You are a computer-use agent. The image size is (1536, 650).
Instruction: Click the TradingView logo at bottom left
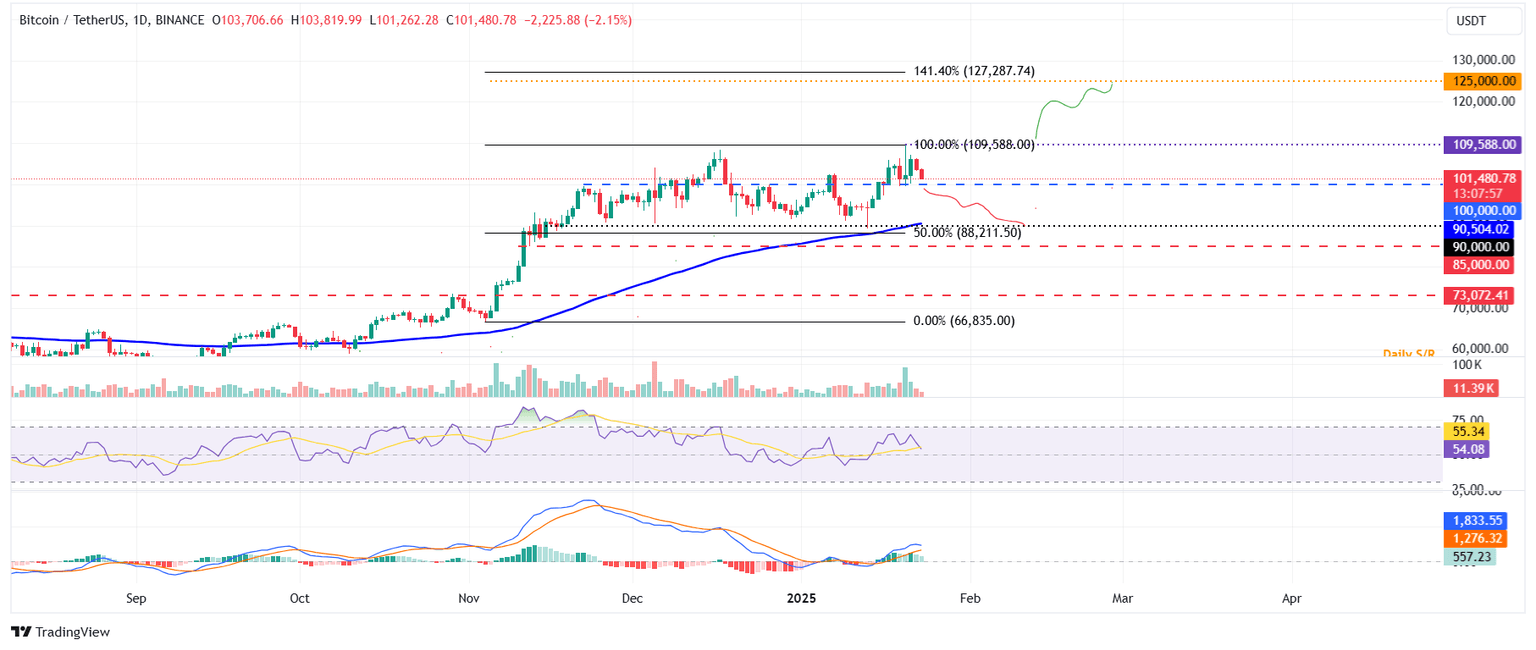(60, 632)
